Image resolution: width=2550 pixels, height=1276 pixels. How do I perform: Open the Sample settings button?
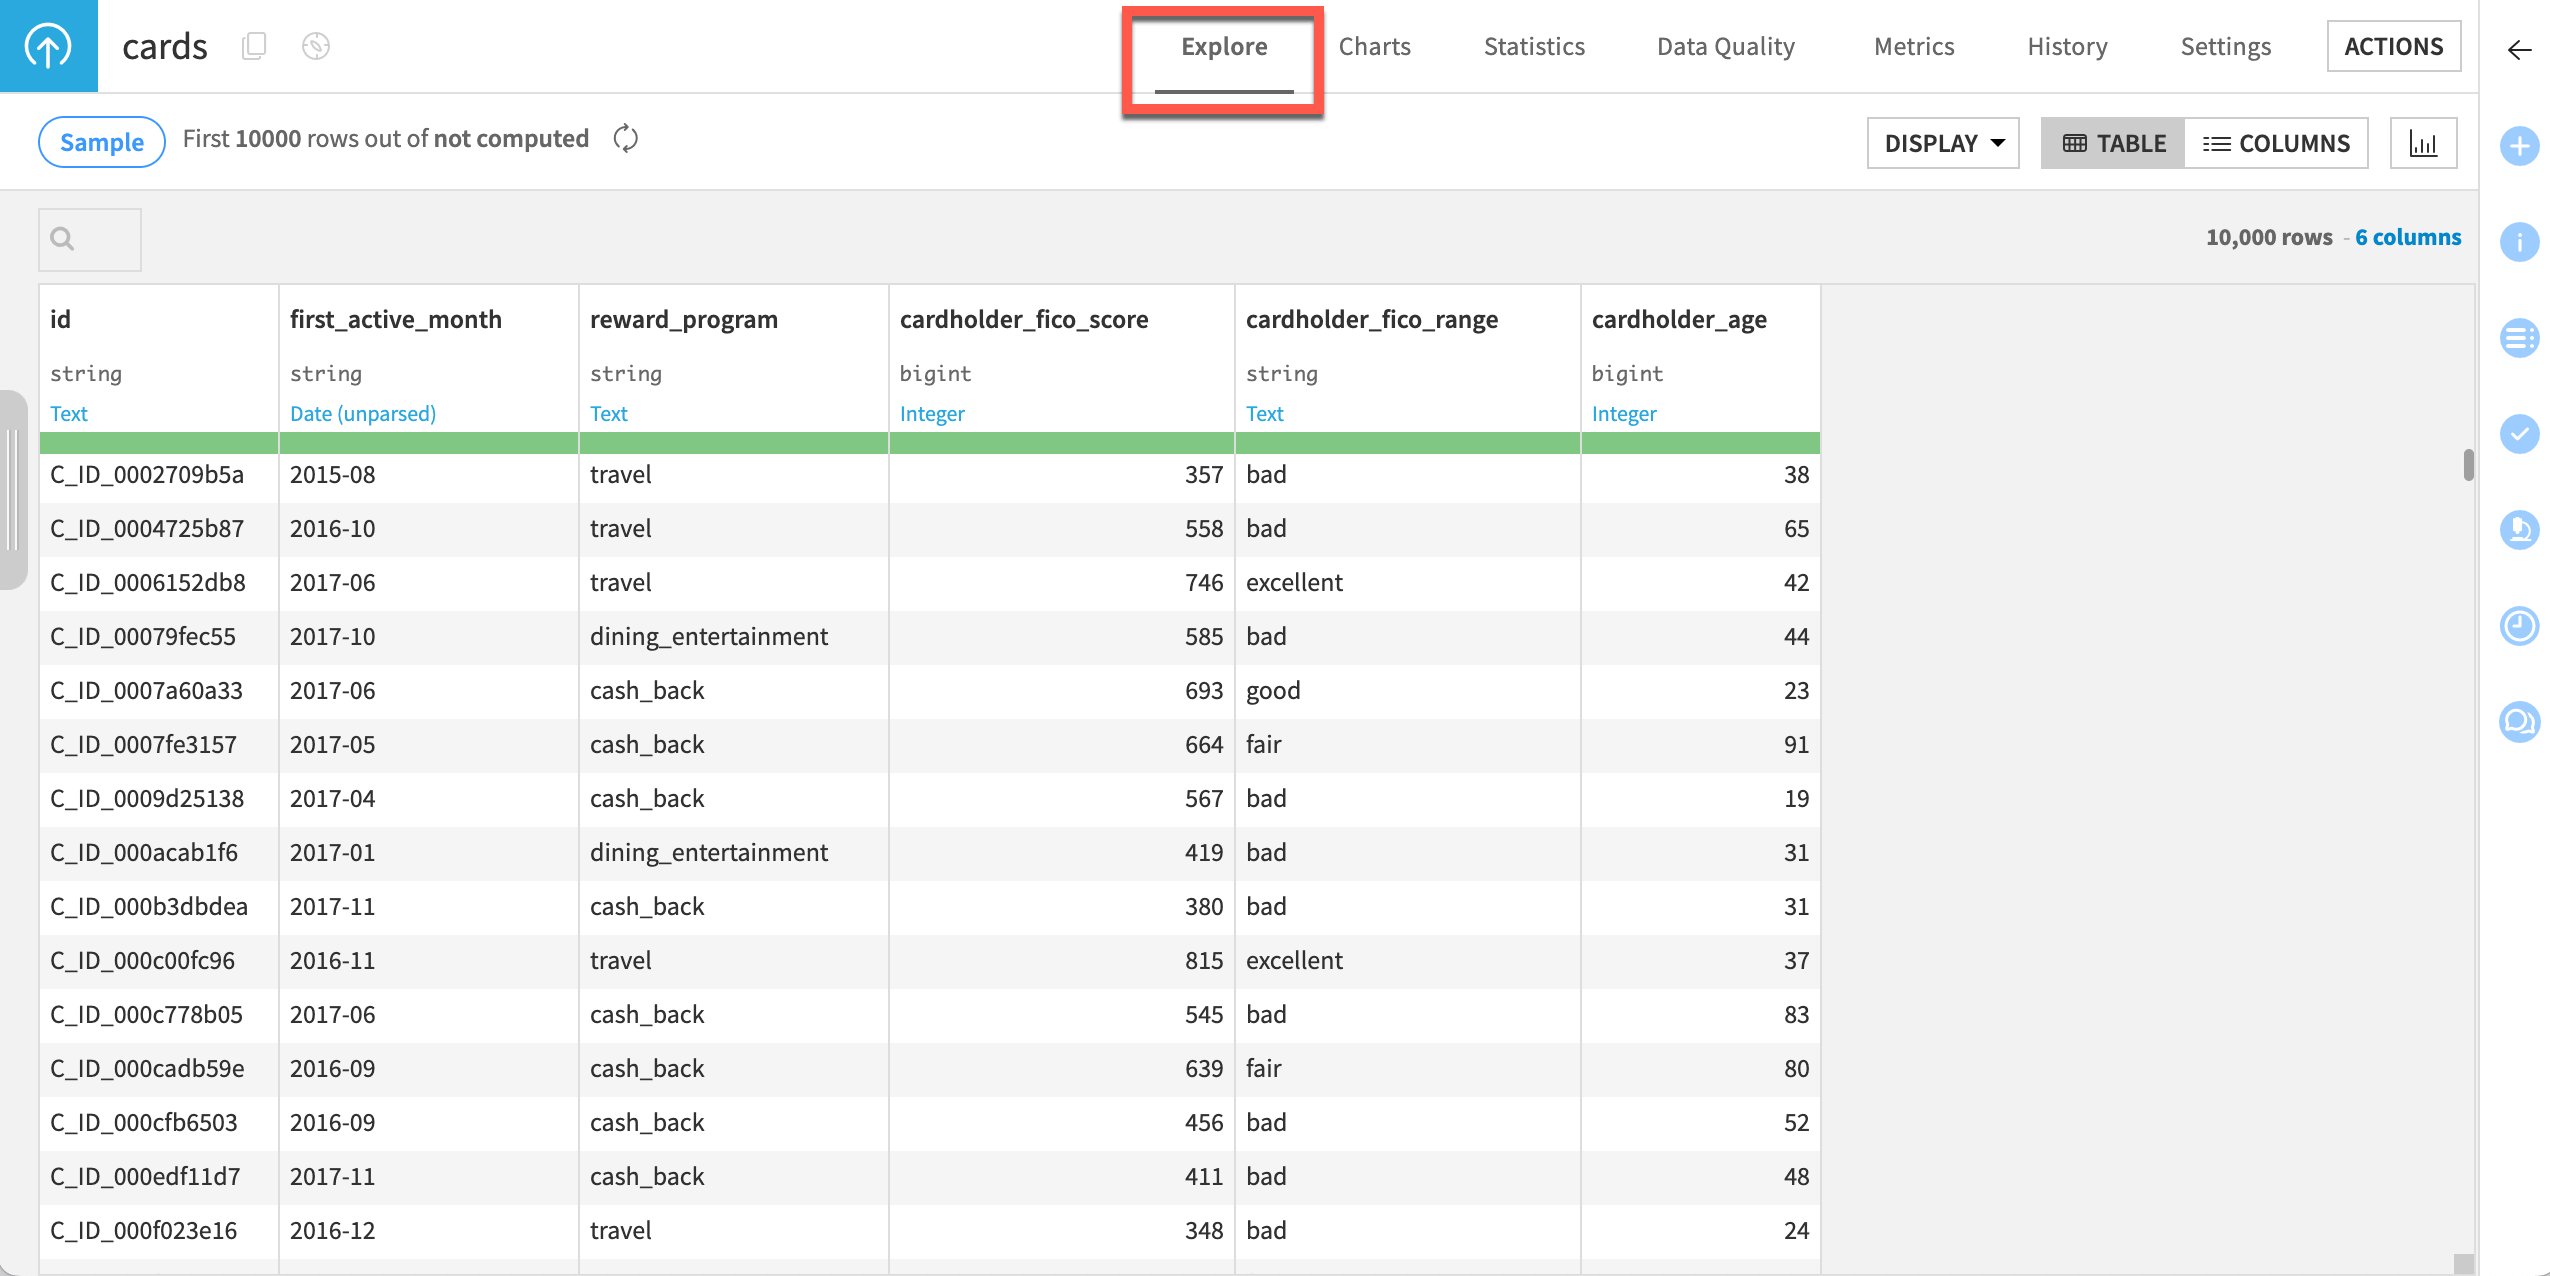100,141
